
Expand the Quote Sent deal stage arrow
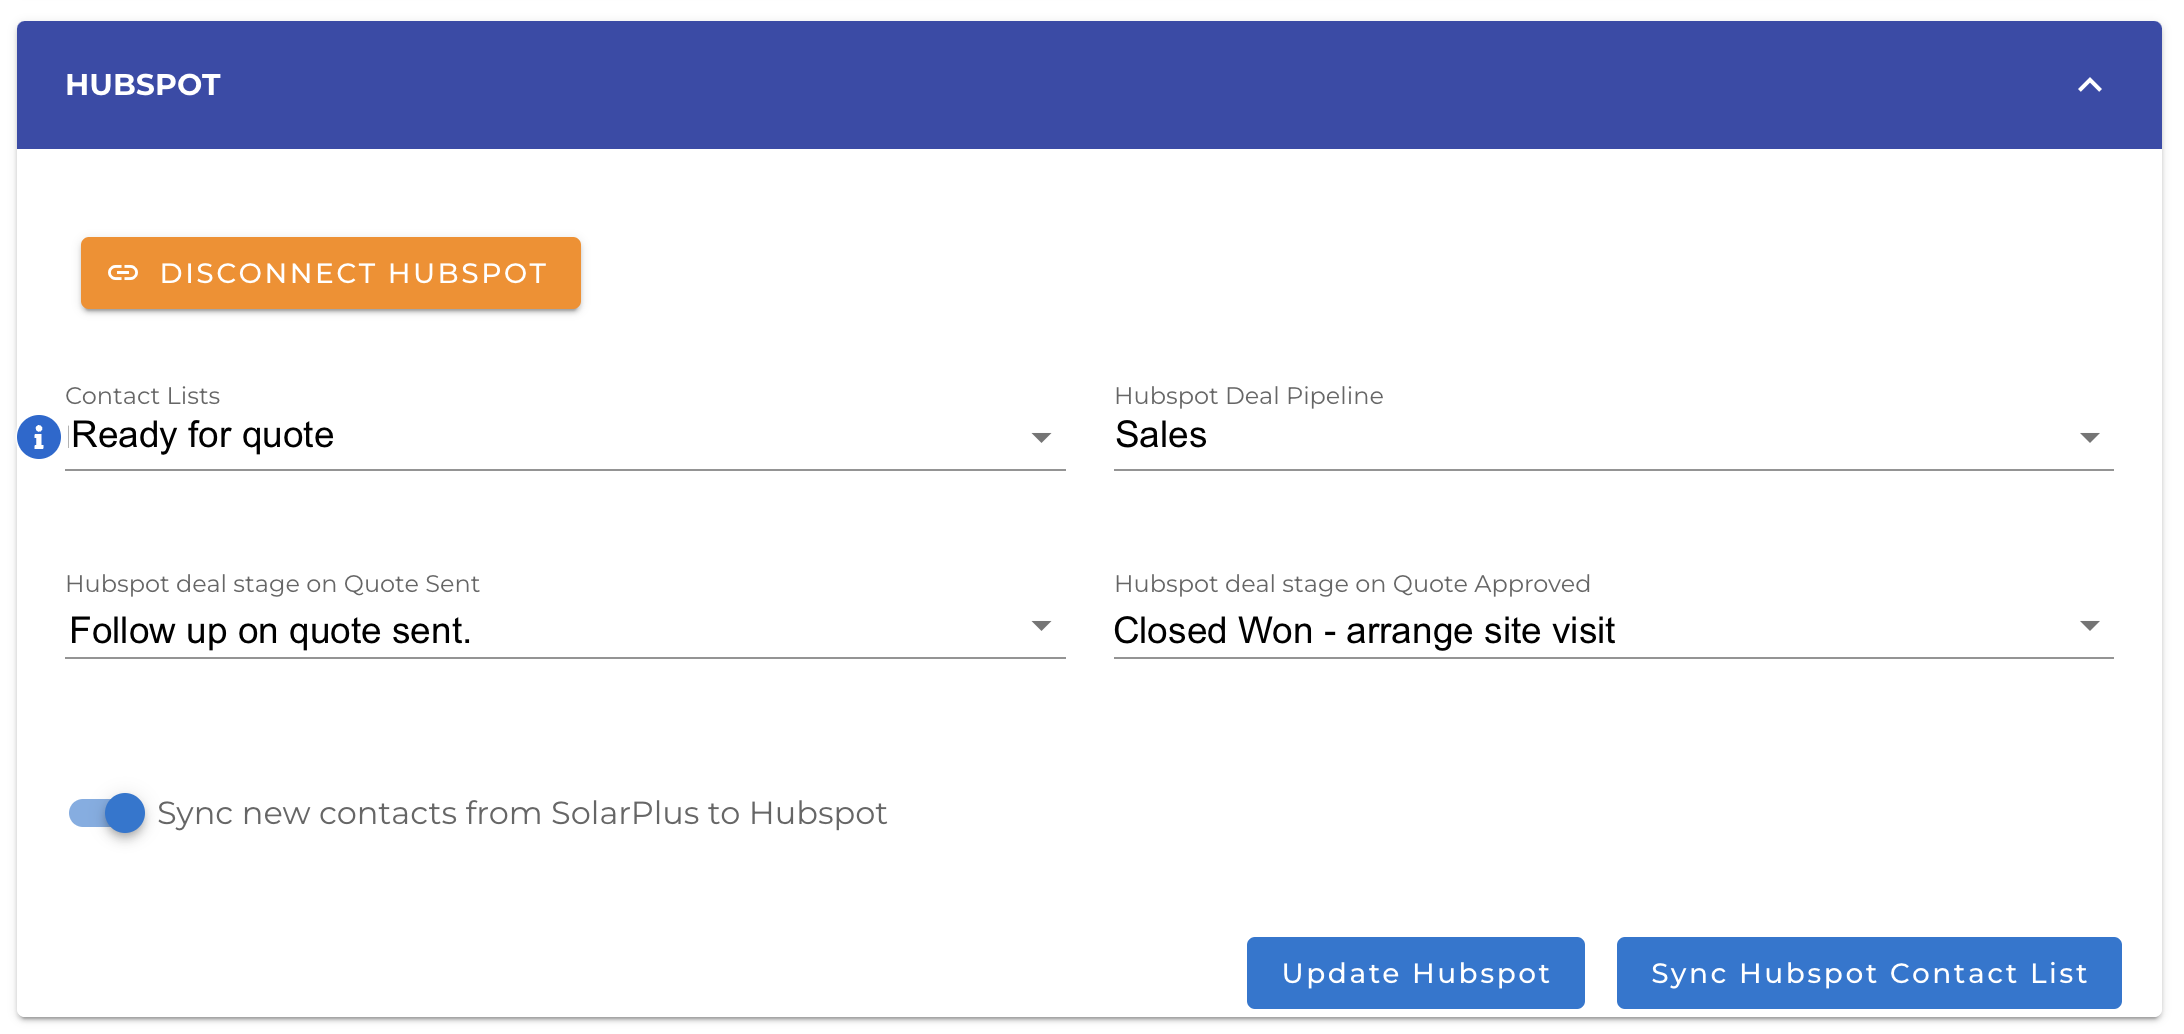coord(1041,626)
